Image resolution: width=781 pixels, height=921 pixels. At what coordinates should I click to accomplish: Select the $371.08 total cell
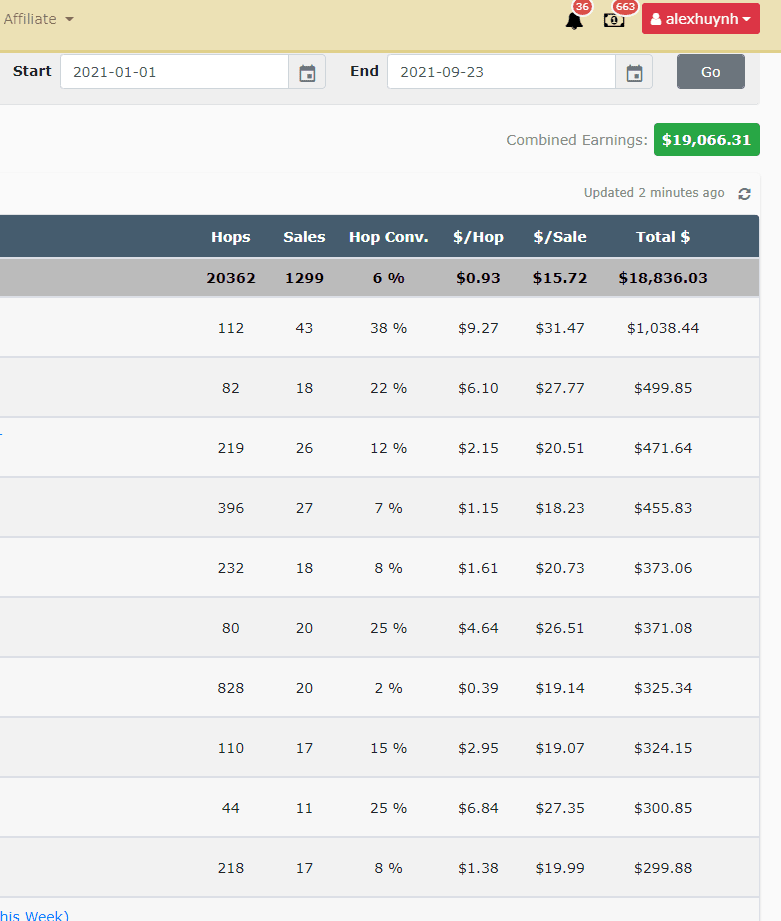pos(663,628)
